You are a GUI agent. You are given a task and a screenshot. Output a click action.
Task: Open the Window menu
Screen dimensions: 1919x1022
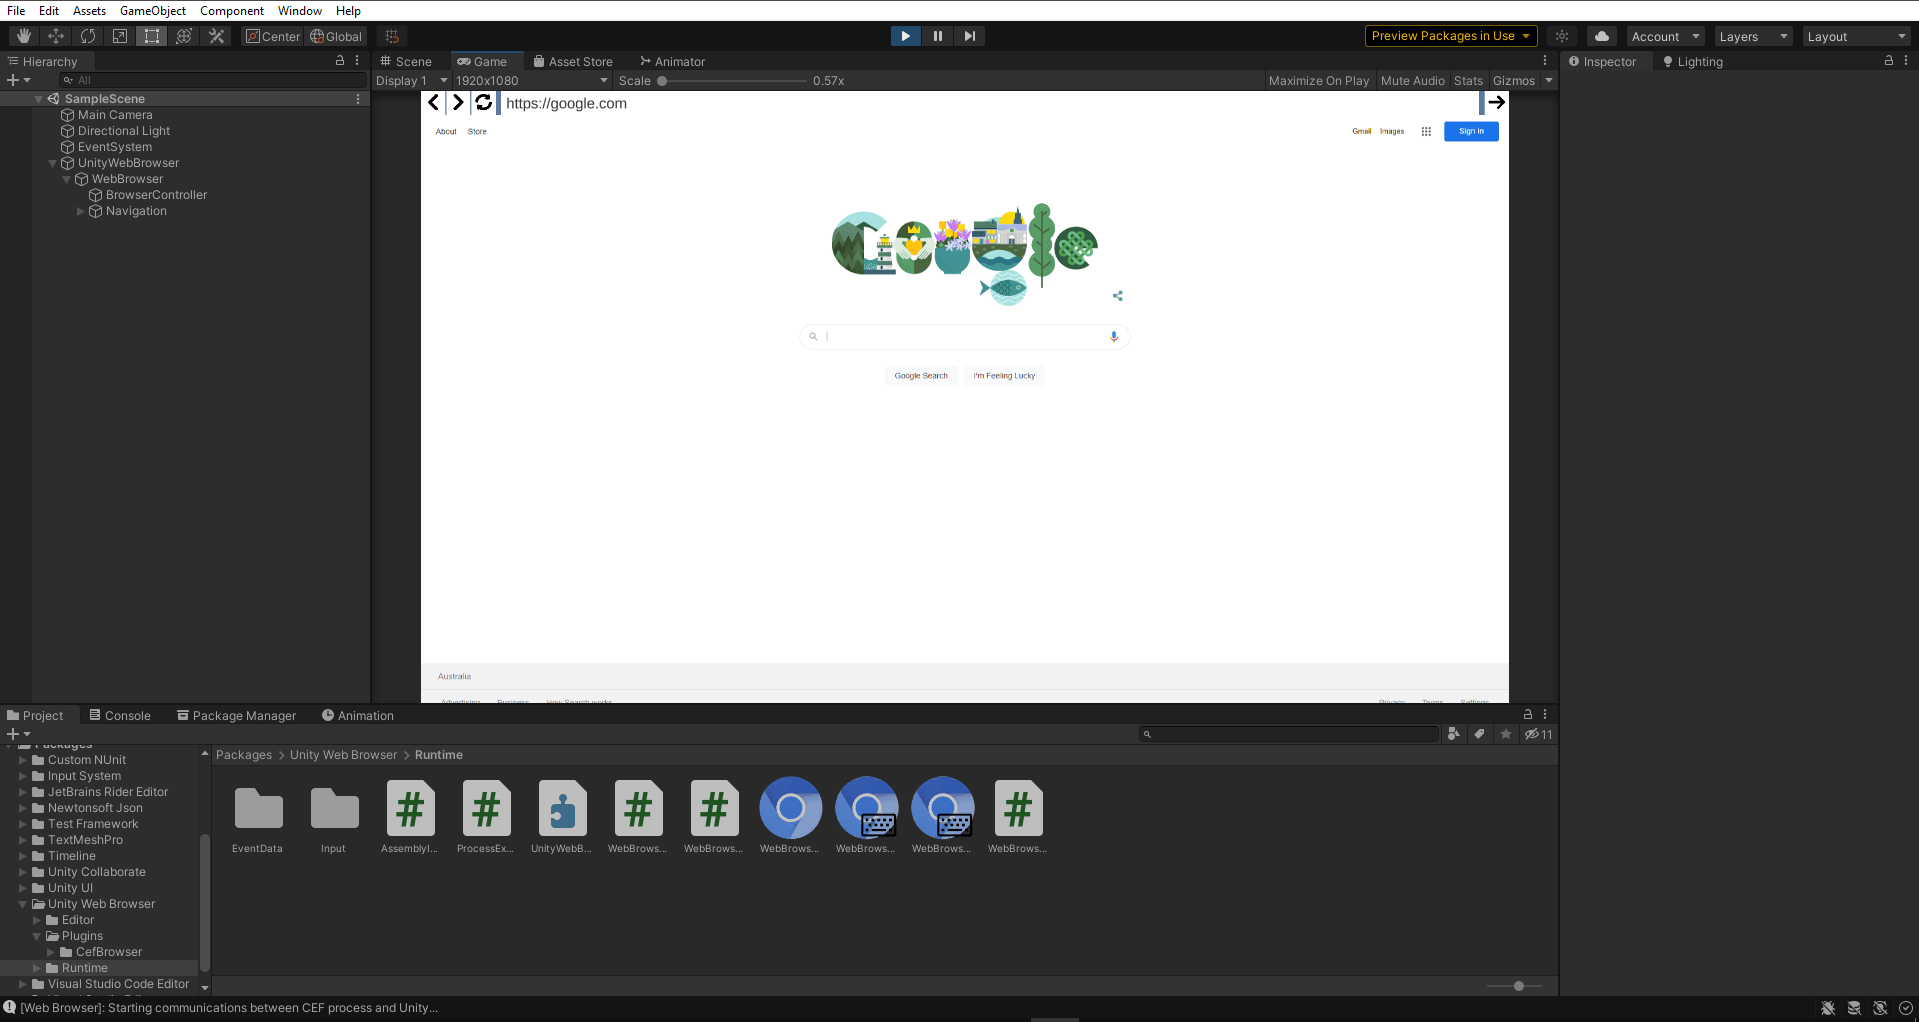coord(299,11)
